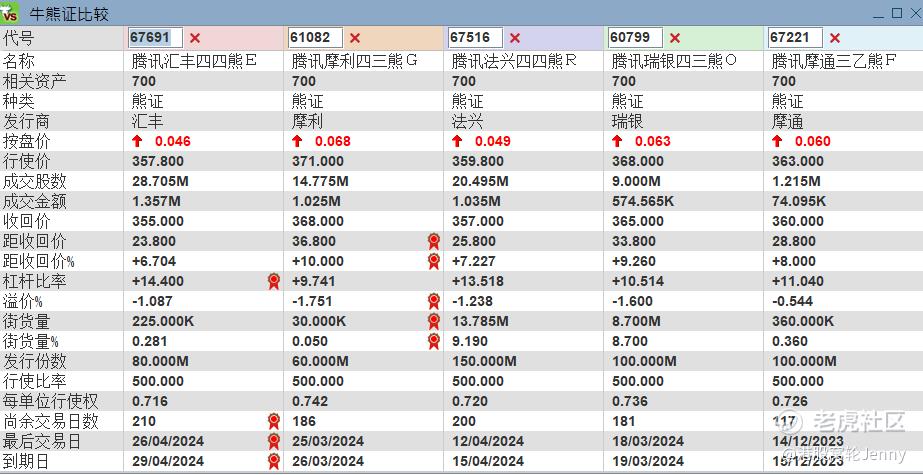Click premium value -0.544

pos(792,301)
